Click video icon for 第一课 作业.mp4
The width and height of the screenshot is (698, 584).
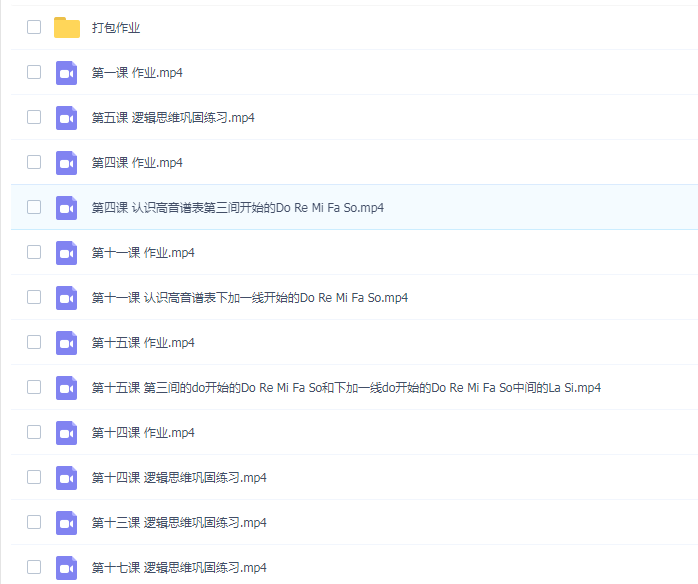[66, 73]
